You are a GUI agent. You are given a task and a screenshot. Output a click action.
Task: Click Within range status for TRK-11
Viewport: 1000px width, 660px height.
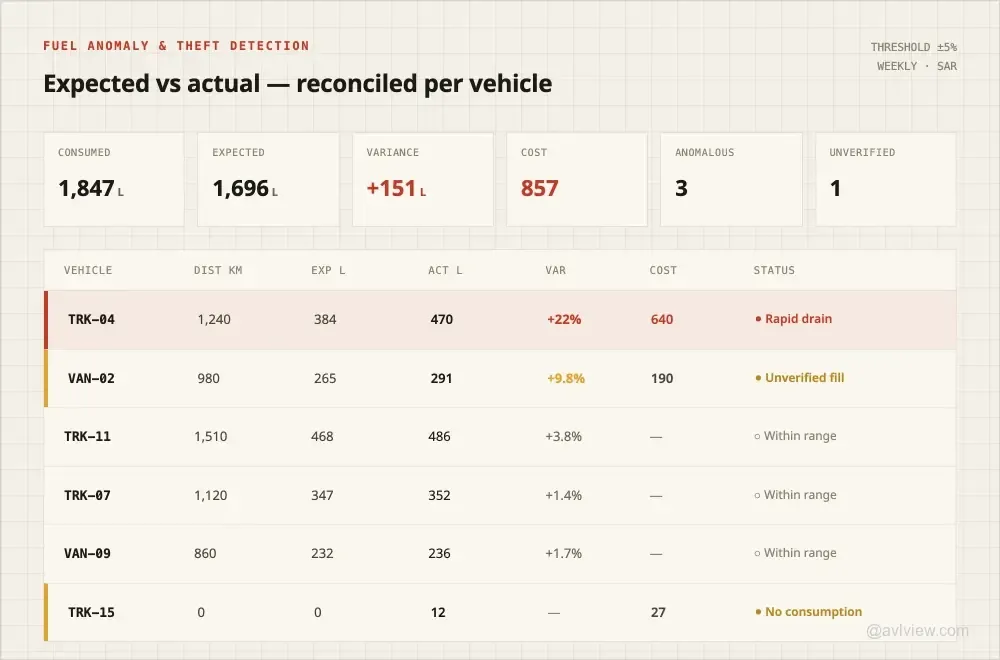(x=795, y=436)
